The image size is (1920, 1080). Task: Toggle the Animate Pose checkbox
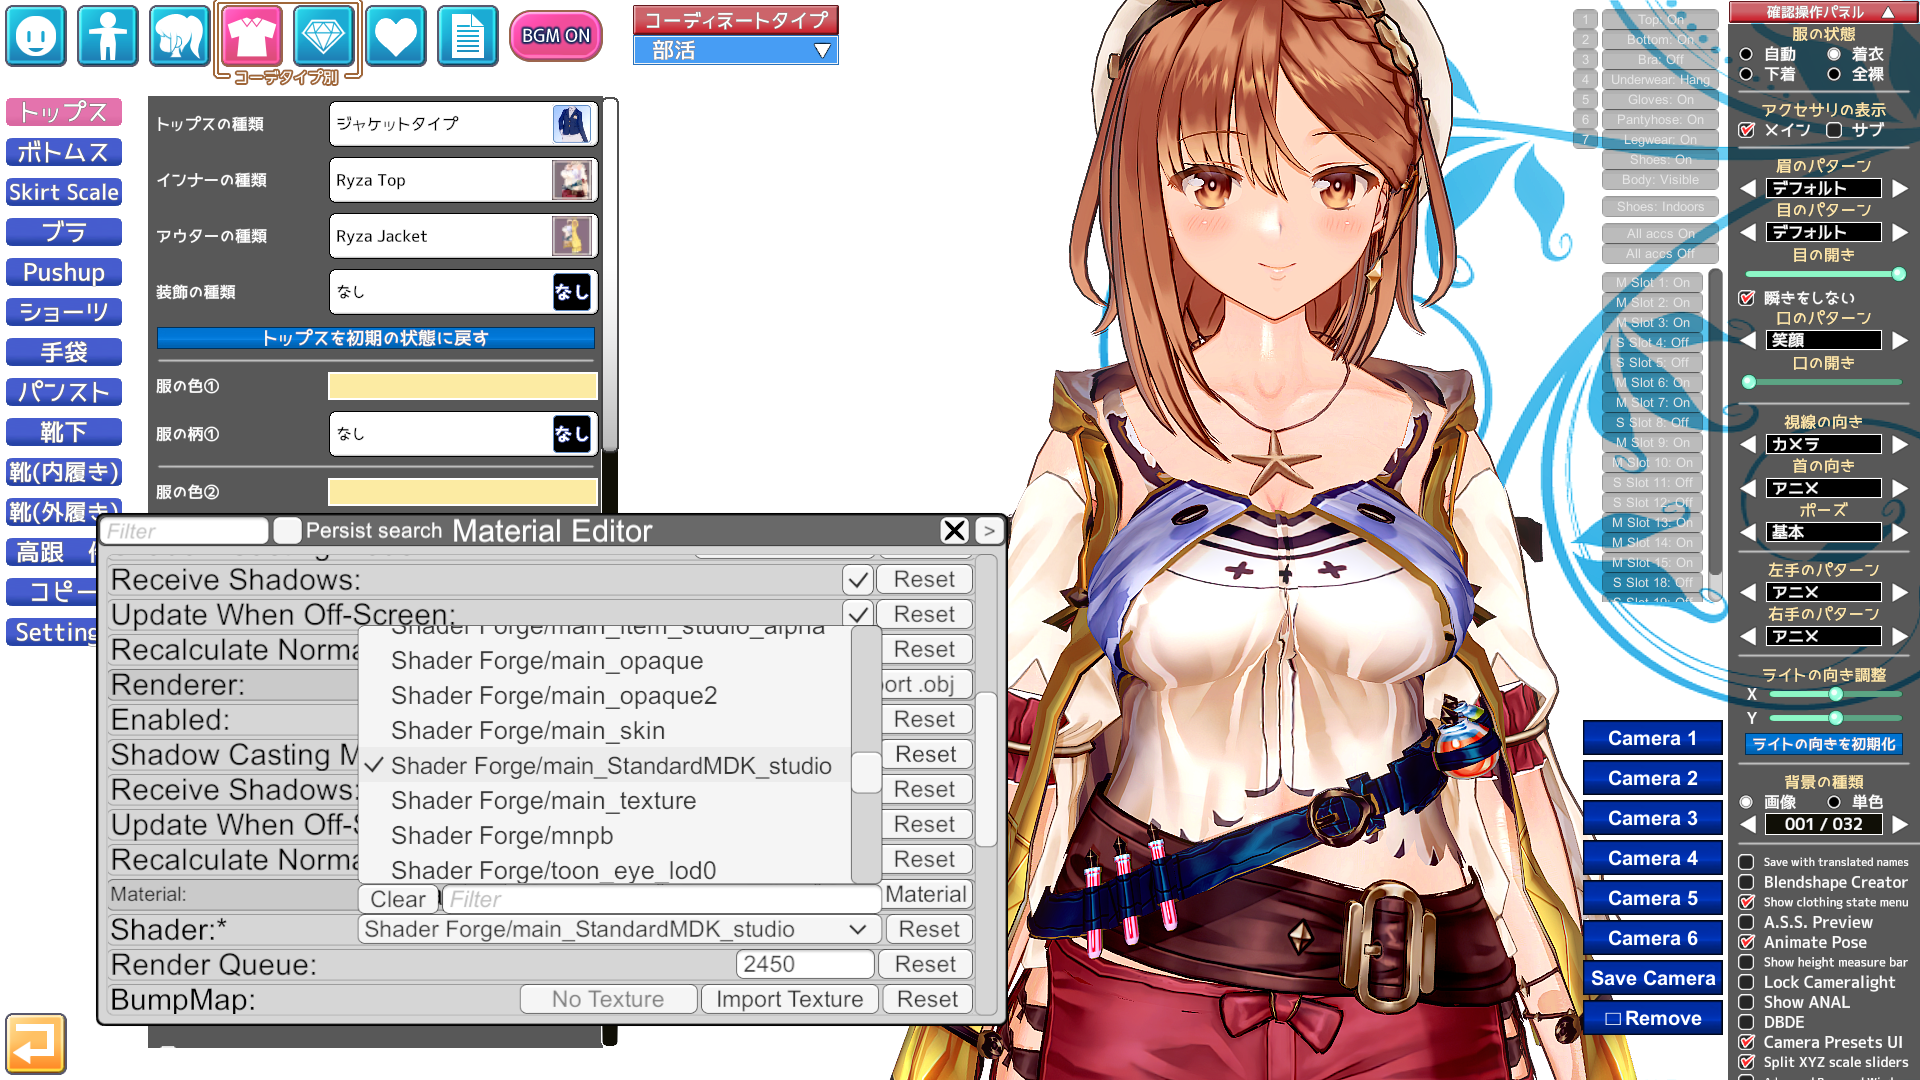[1746, 942]
